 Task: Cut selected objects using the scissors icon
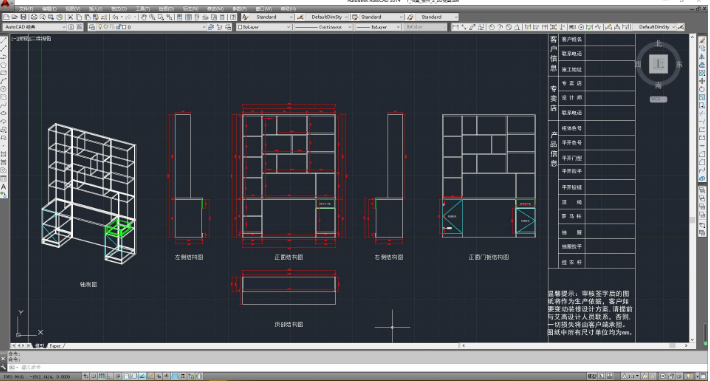coord(70,17)
